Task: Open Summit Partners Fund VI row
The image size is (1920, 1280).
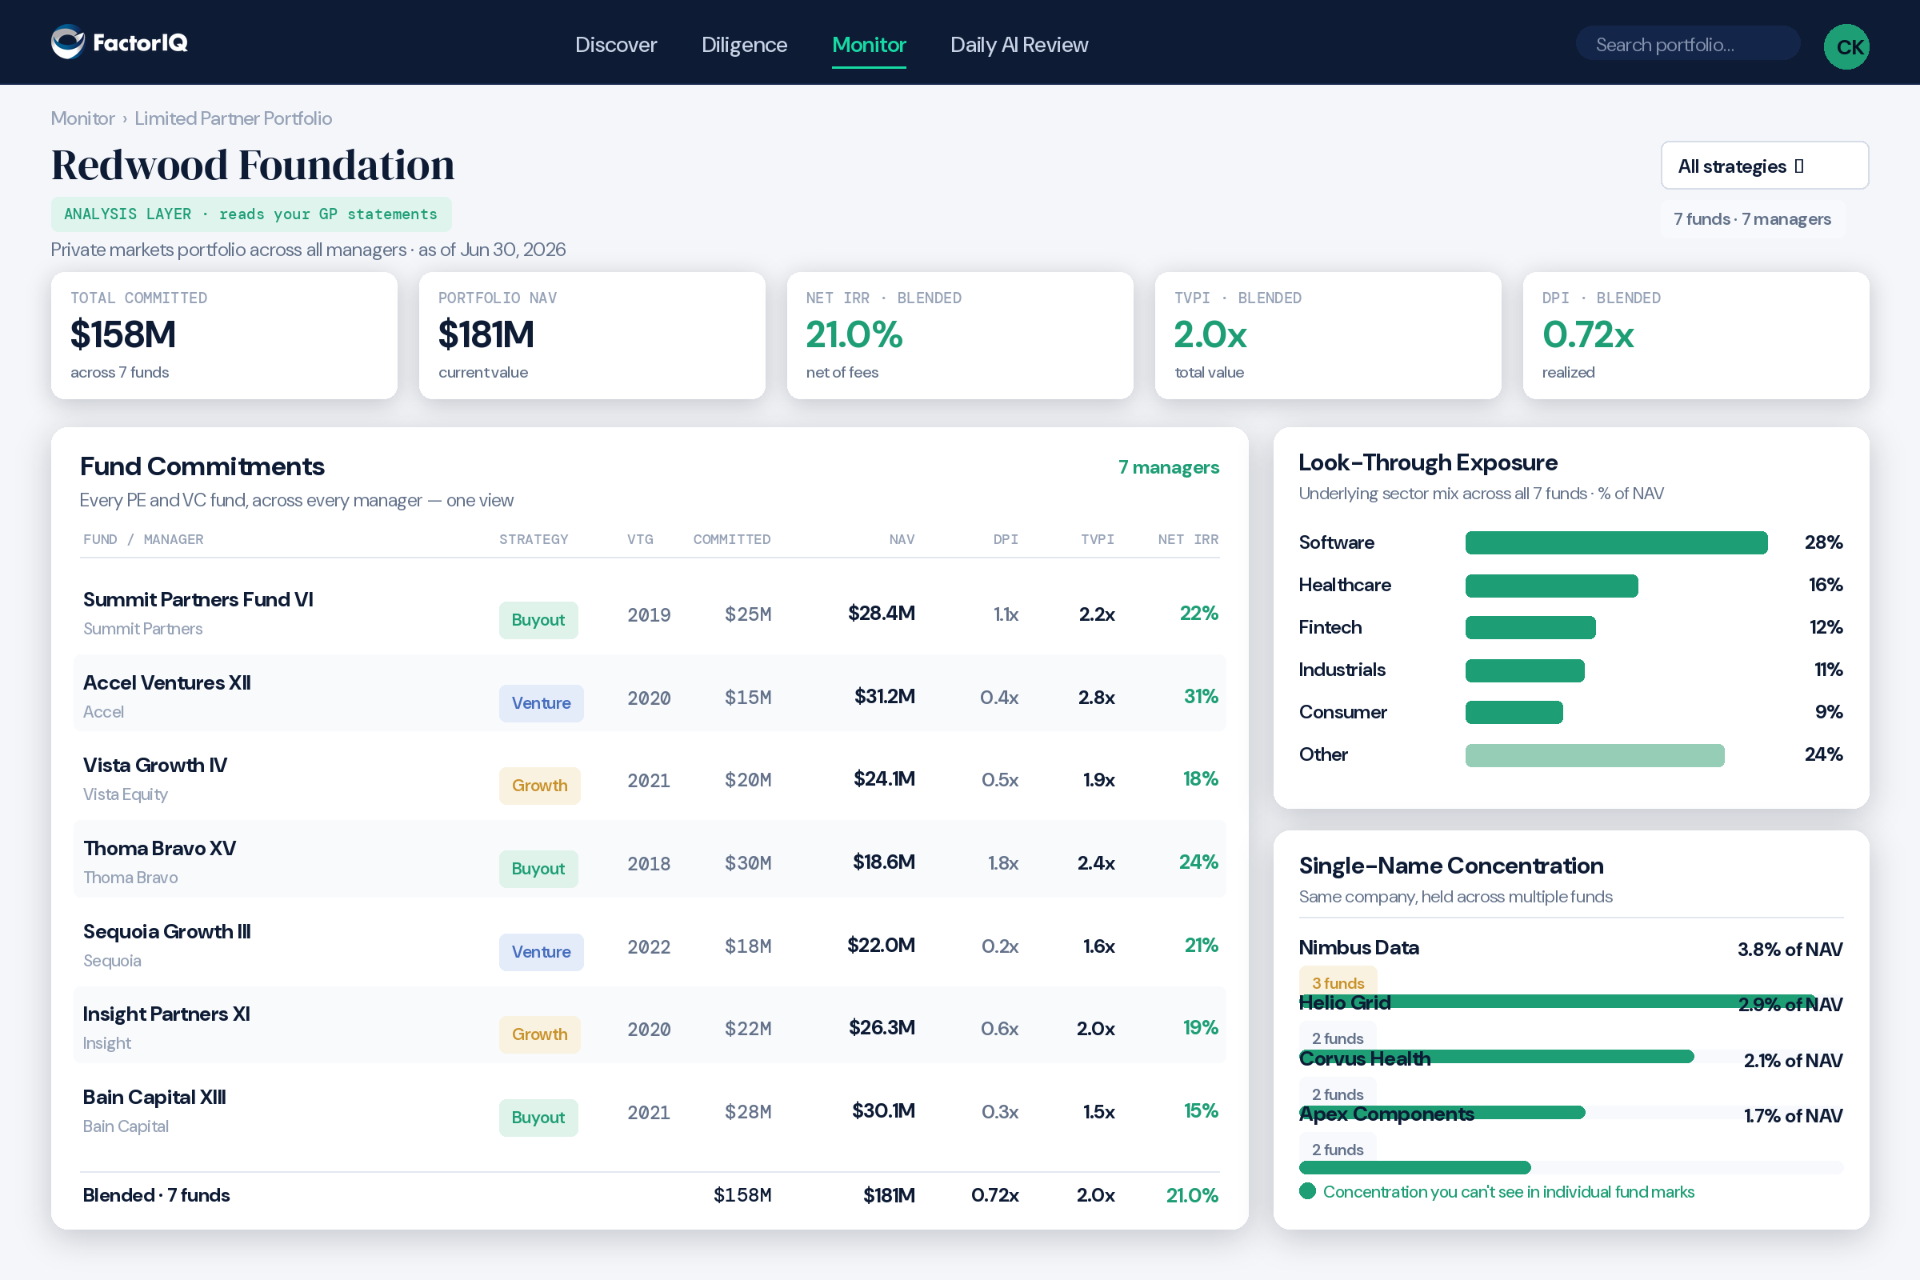Action: click(649, 613)
